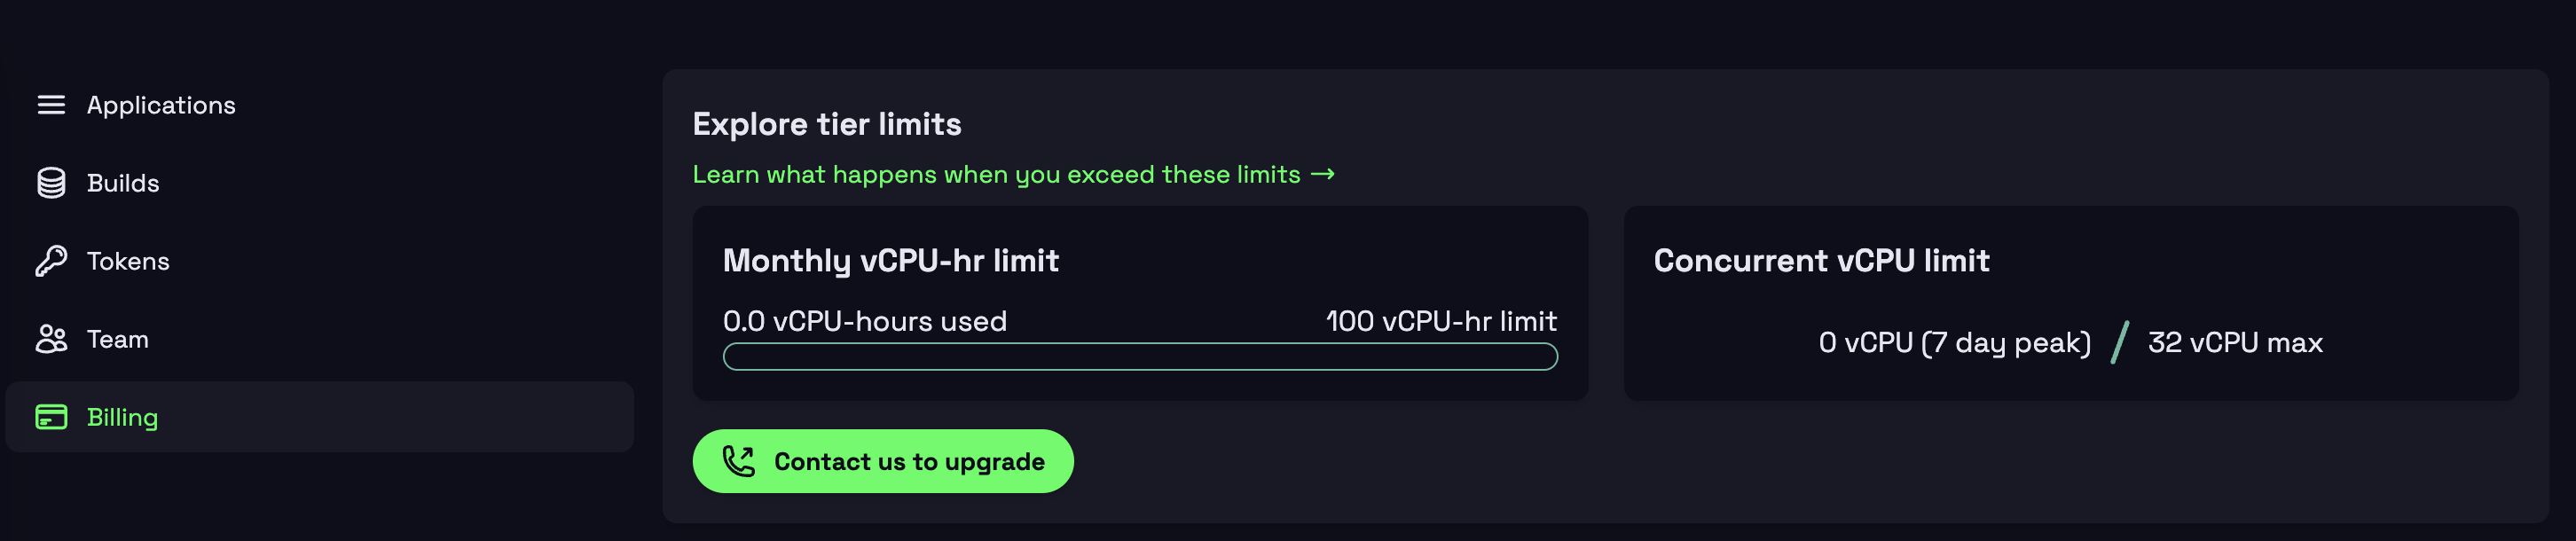Screen dimensions: 2576x541
Task: Click the Tokens key icon
Action: [x=51, y=261]
